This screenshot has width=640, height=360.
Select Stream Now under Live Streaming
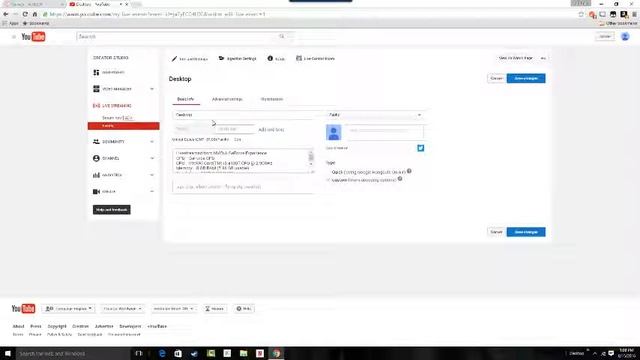tap(117, 118)
